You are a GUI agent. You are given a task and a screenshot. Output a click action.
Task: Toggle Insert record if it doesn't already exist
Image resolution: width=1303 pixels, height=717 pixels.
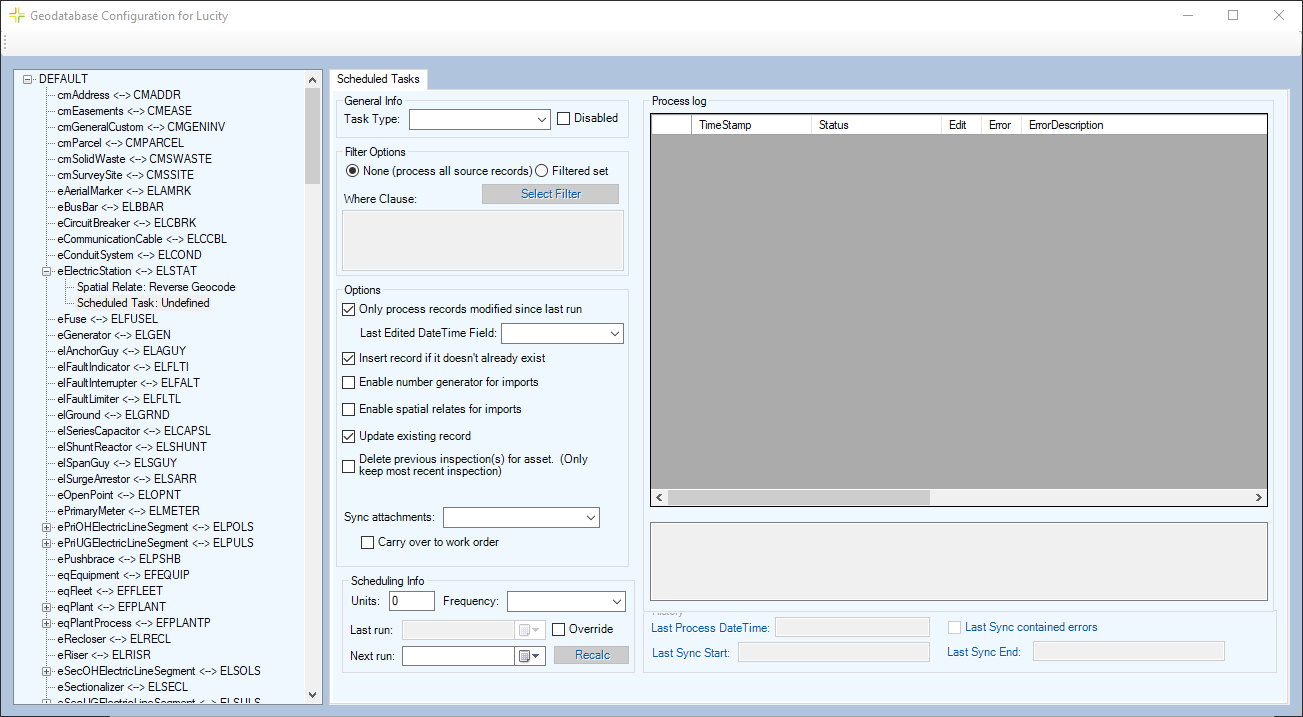(349, 358)
